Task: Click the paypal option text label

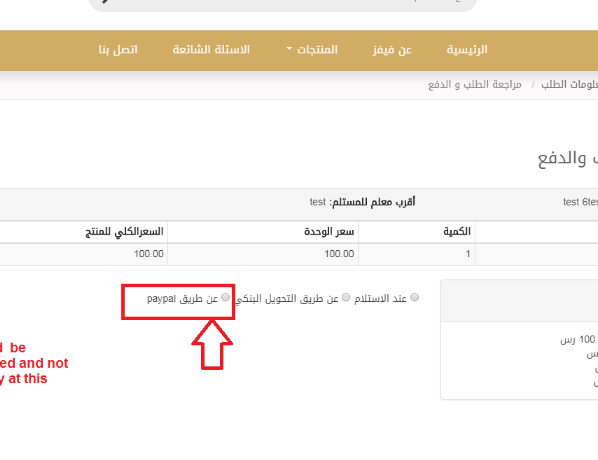Action: coord(182,298)
